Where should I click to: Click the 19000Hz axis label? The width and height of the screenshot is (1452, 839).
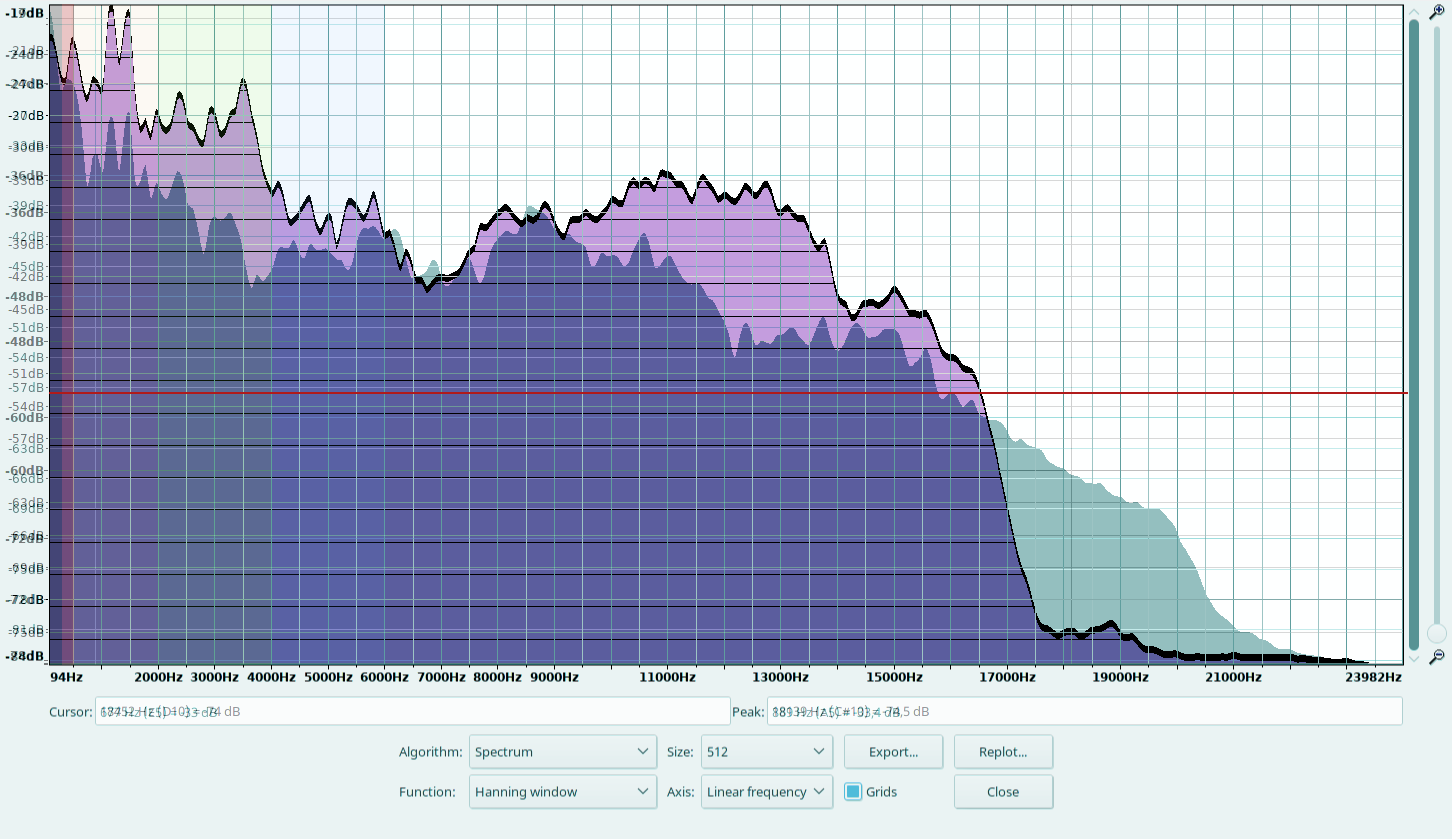(1120, 677)
